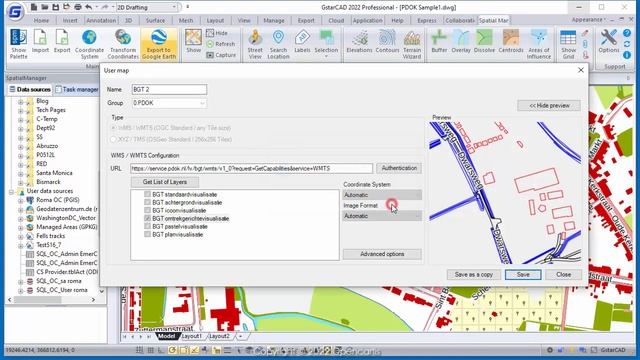Open the Task manager tab
The width and height of the screenshot is (640, 360).
[x=77, y=89]
